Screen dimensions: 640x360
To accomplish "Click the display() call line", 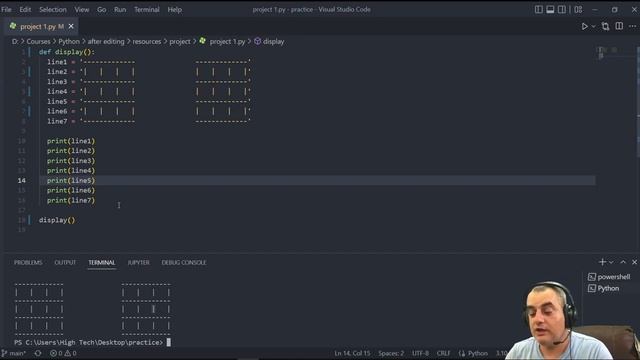I will click(x=57, y=220).
